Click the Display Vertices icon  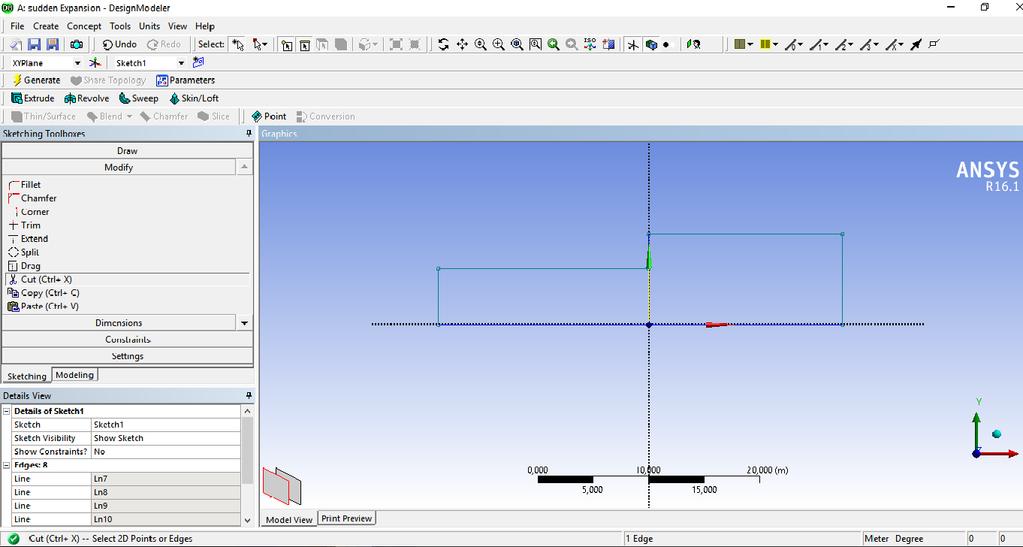[x=934, y=44]
